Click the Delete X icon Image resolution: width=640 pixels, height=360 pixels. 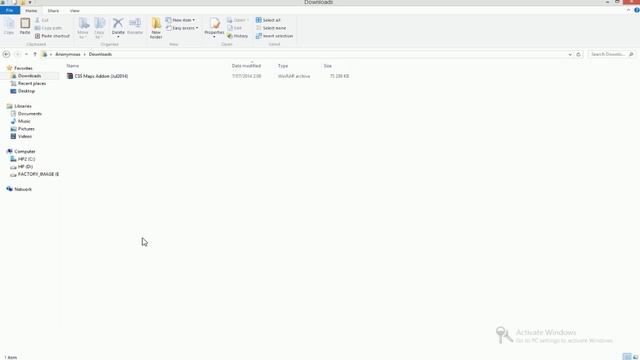118,23
